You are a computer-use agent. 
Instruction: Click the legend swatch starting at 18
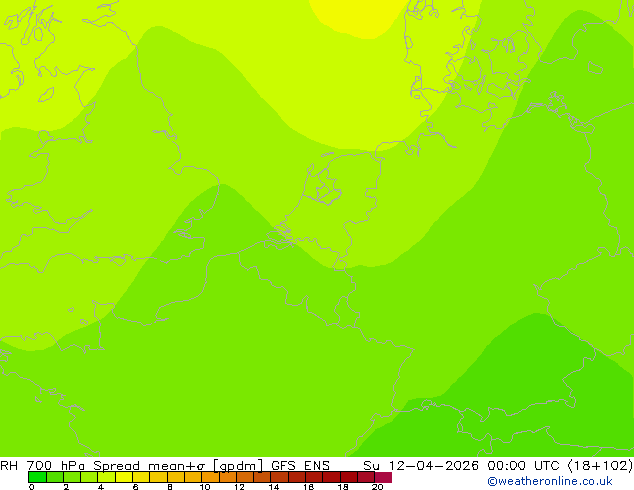tap(349, 477)
